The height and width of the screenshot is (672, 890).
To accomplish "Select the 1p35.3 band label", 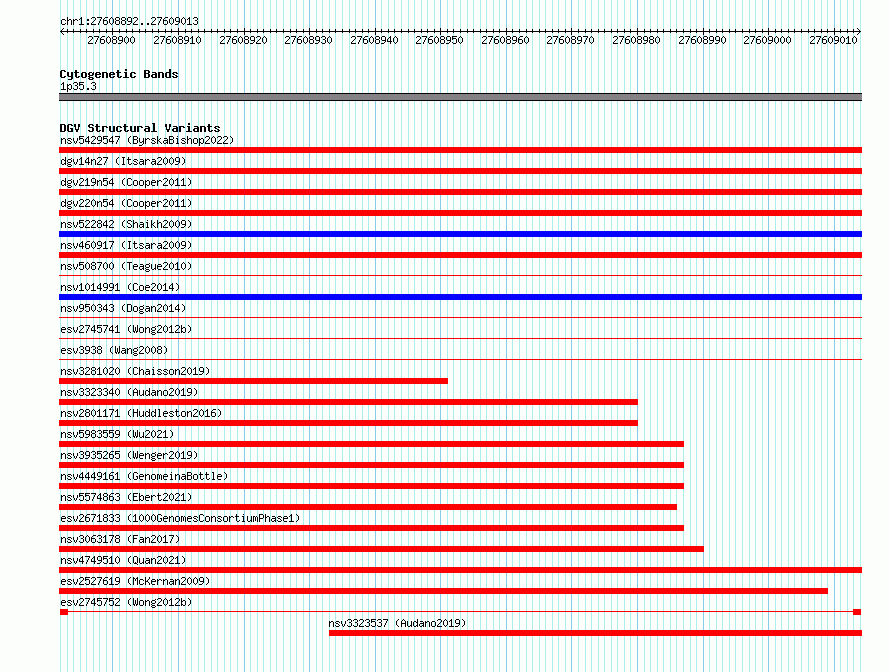I will click(x=78, y=86).
